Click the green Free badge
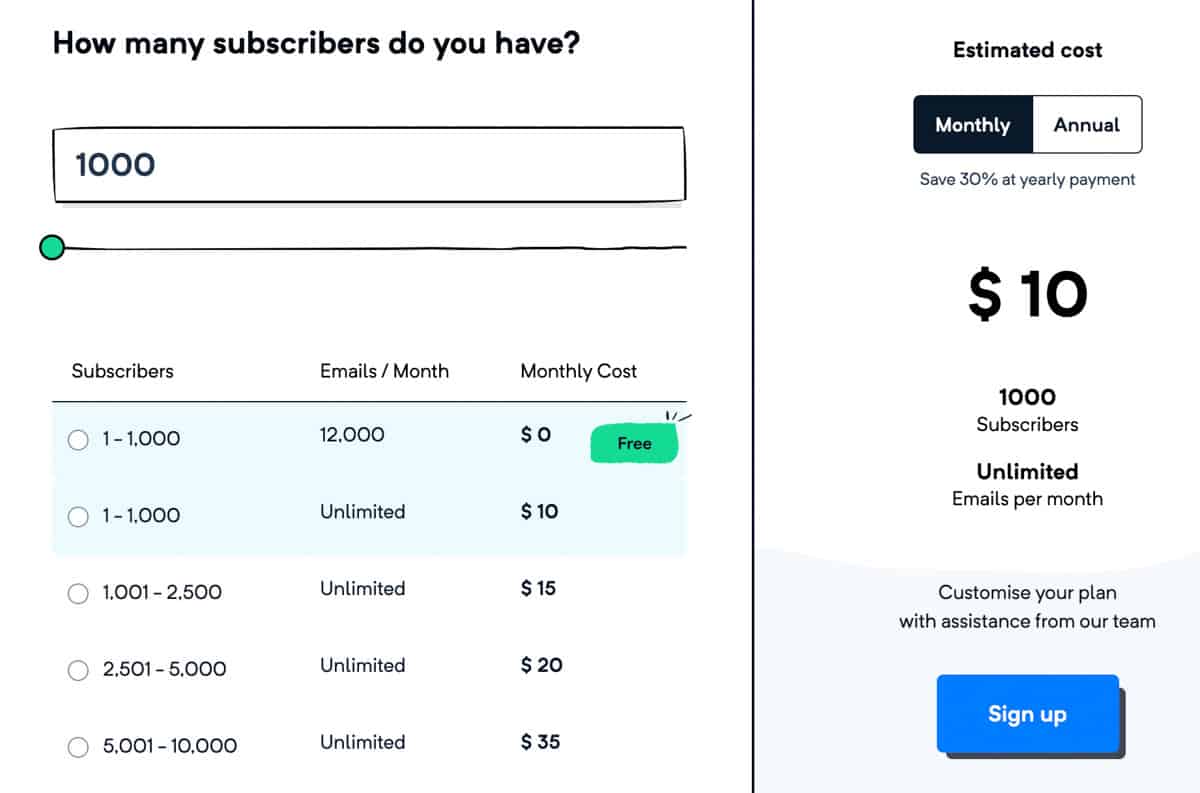Viewport: 1200px width, 793px height. click(x=634, y=443)
